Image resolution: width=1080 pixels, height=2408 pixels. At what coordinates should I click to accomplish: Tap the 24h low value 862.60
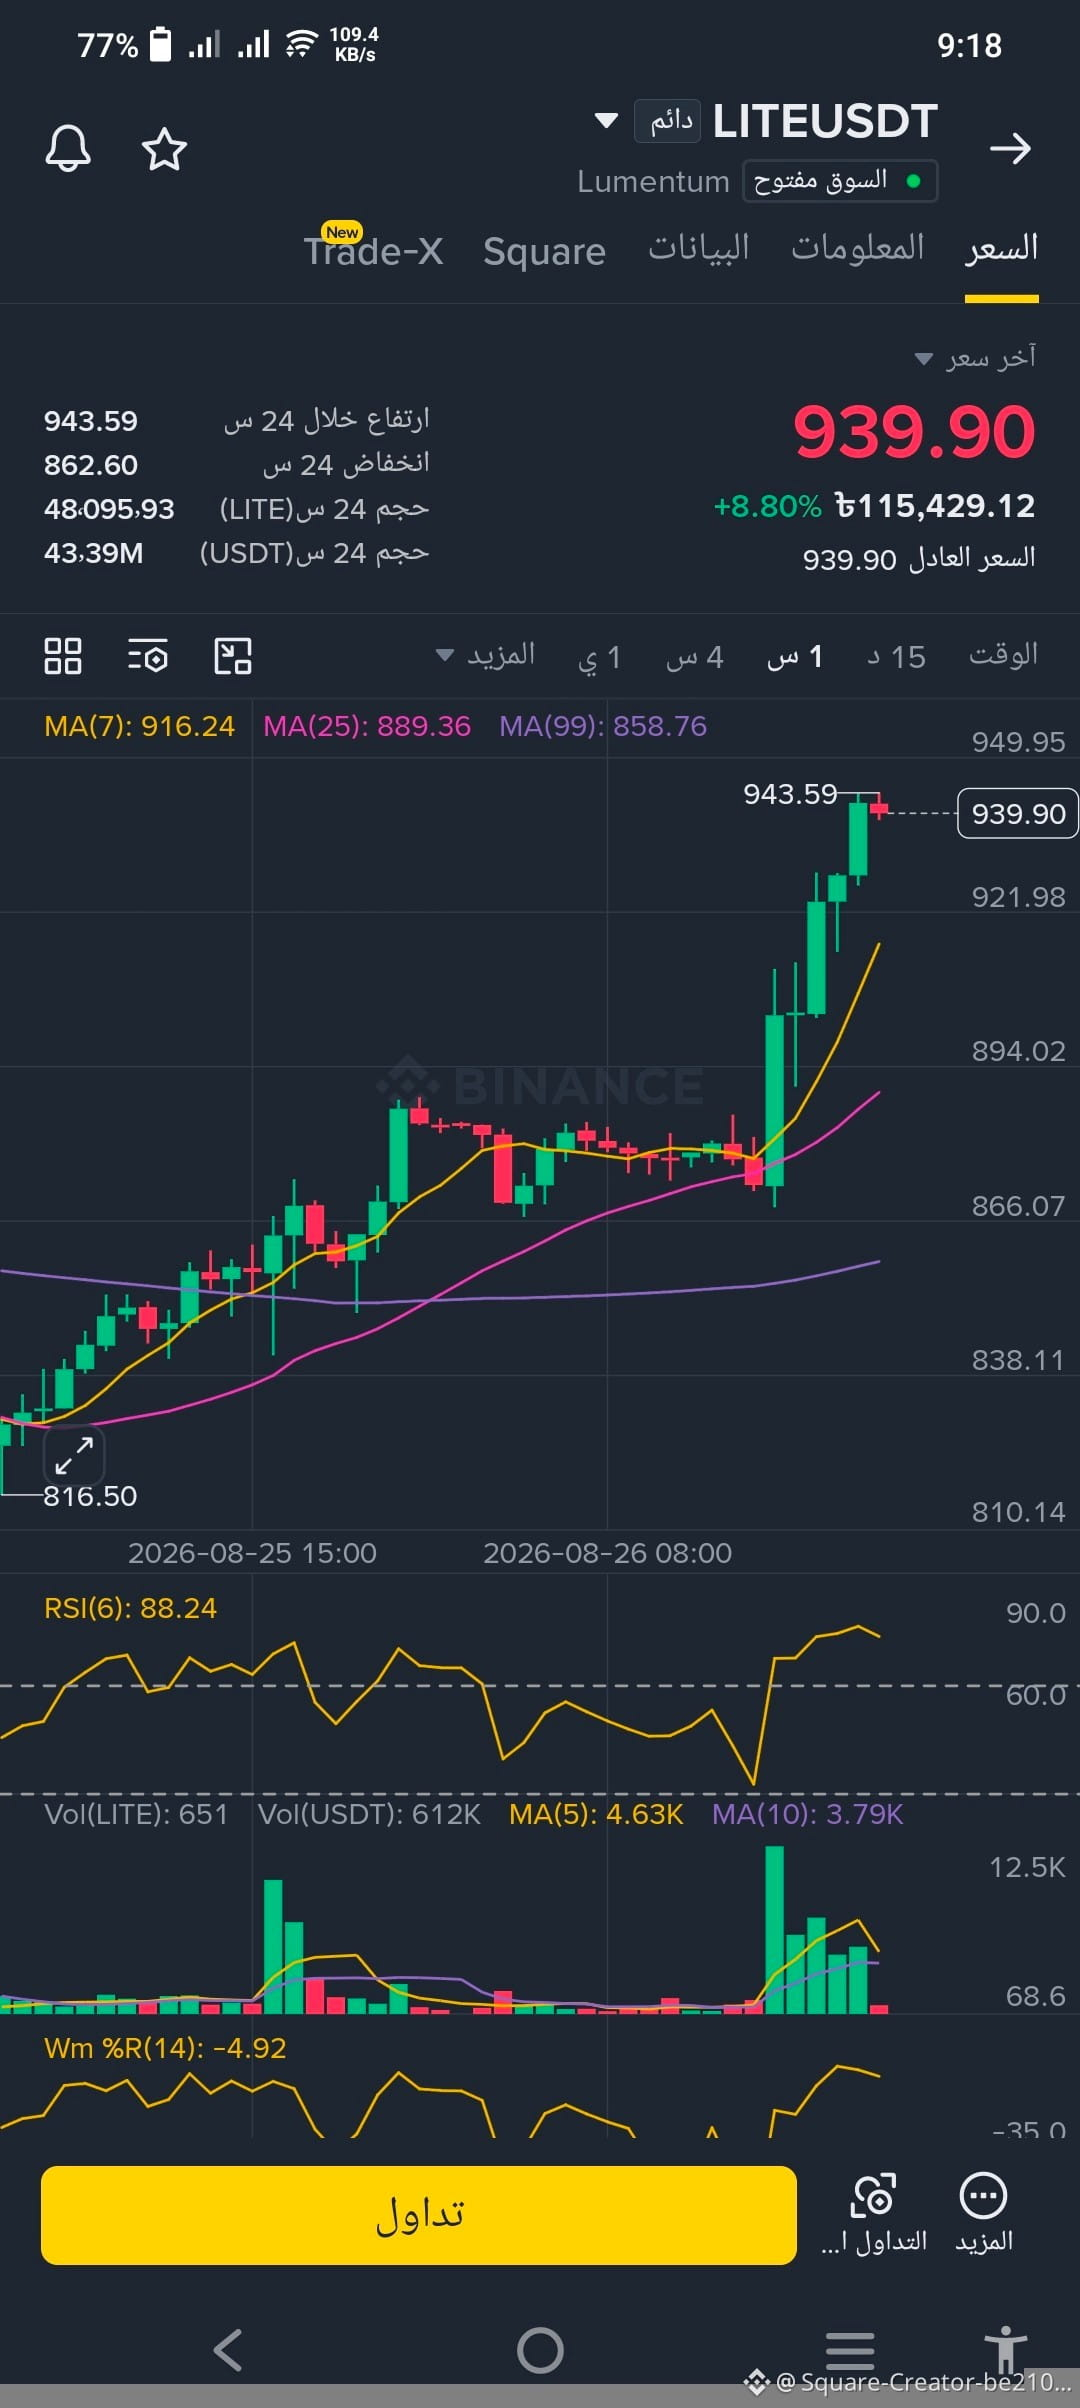point(91,465)
